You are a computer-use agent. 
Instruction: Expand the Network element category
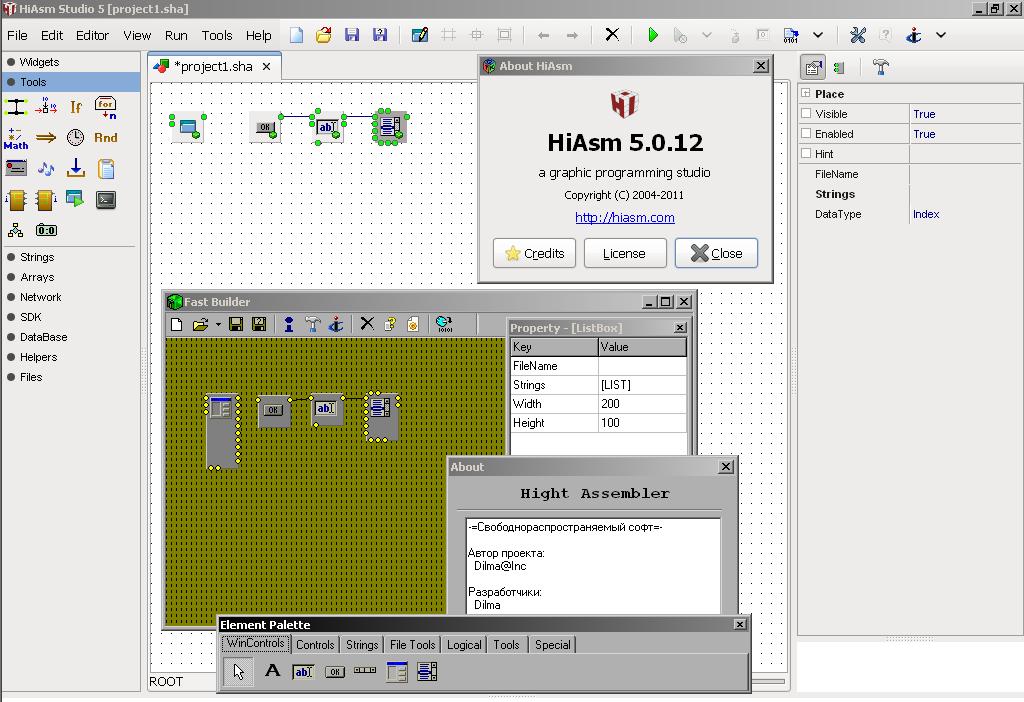(40, 297)
